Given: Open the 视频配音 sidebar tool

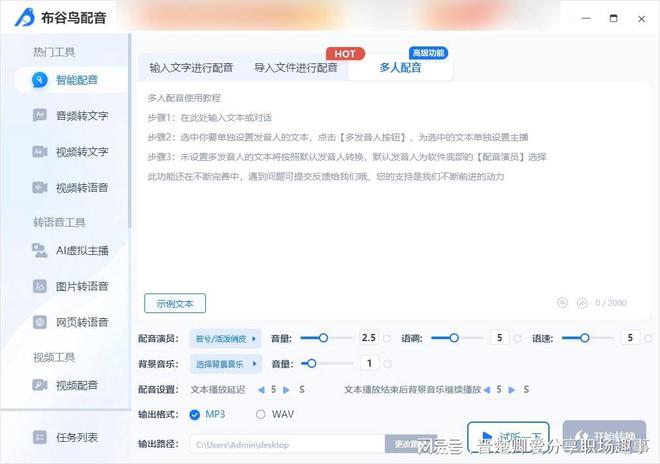Looking at the screenshot, I should pos(66,385).
